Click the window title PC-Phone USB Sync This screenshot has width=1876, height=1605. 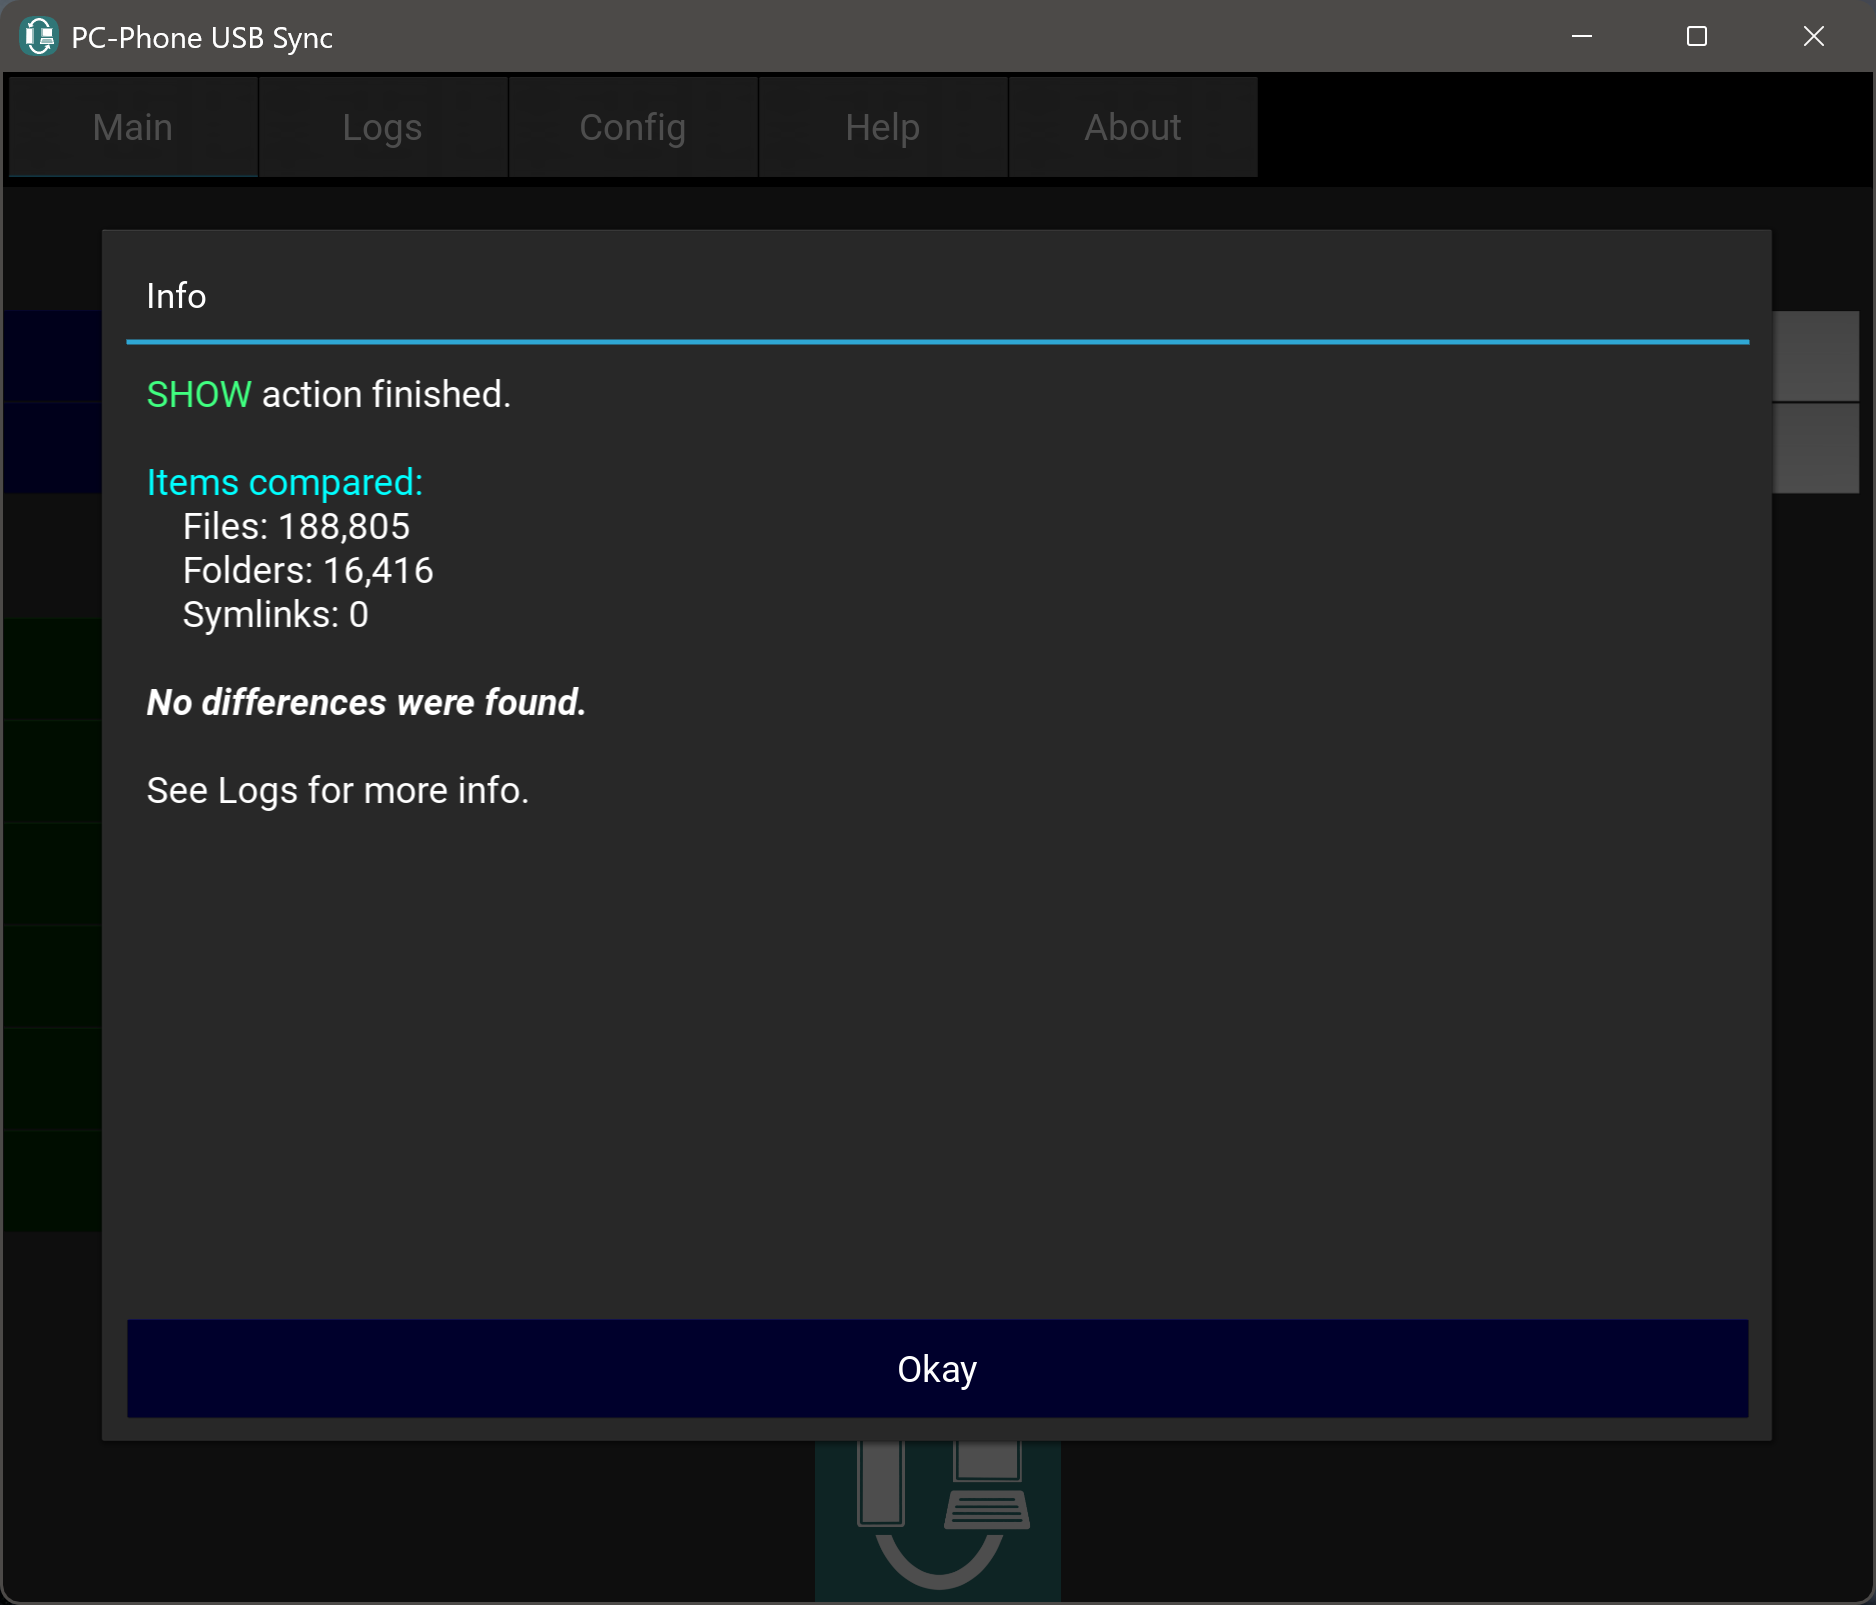click(x=202, y=38)
